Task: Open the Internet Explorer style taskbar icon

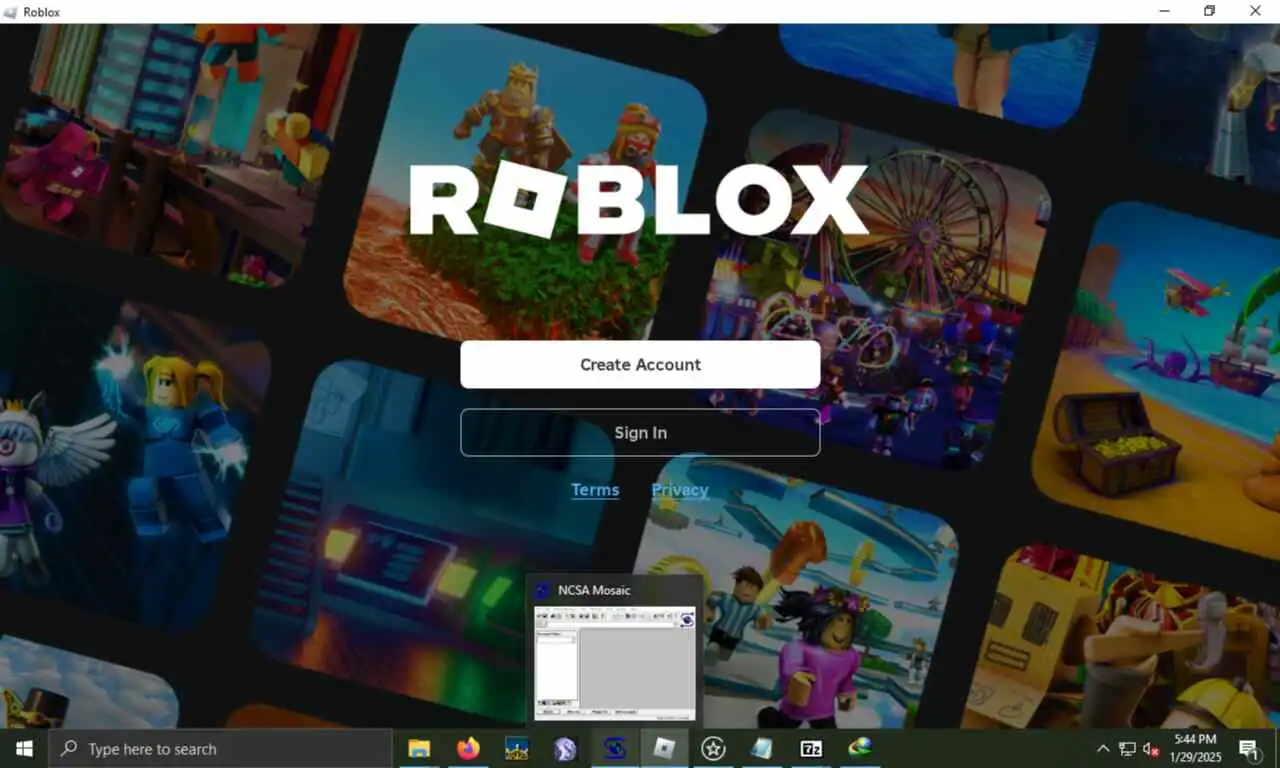Action: [860, 749]
